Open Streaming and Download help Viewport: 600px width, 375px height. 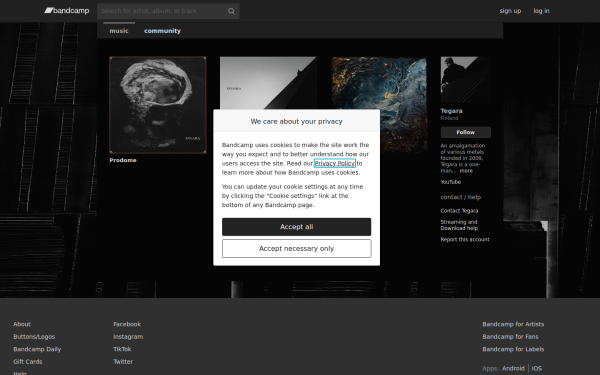click(x=459, y=225)
